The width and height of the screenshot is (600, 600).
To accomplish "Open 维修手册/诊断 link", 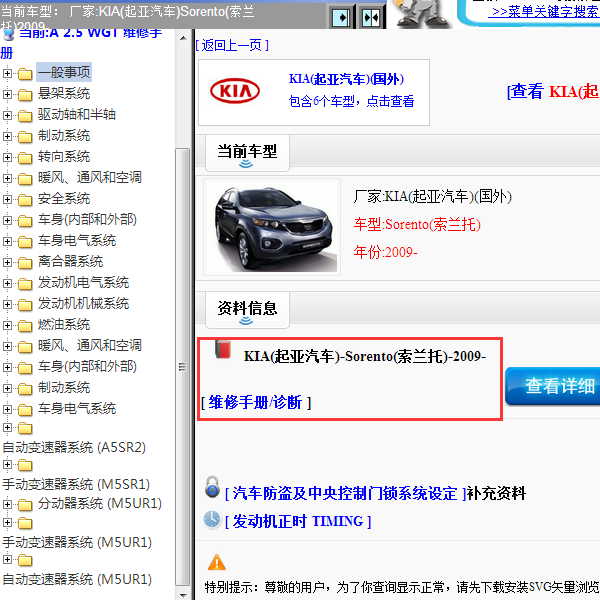I will tap(256, 403).
